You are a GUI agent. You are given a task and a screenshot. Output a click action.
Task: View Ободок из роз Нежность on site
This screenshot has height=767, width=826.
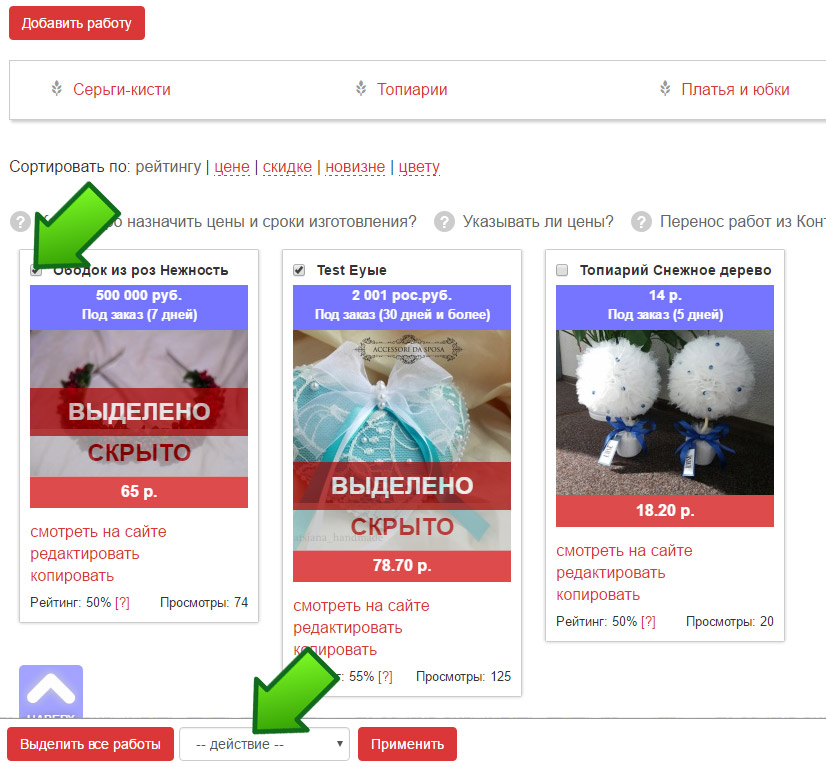[99, 532]
